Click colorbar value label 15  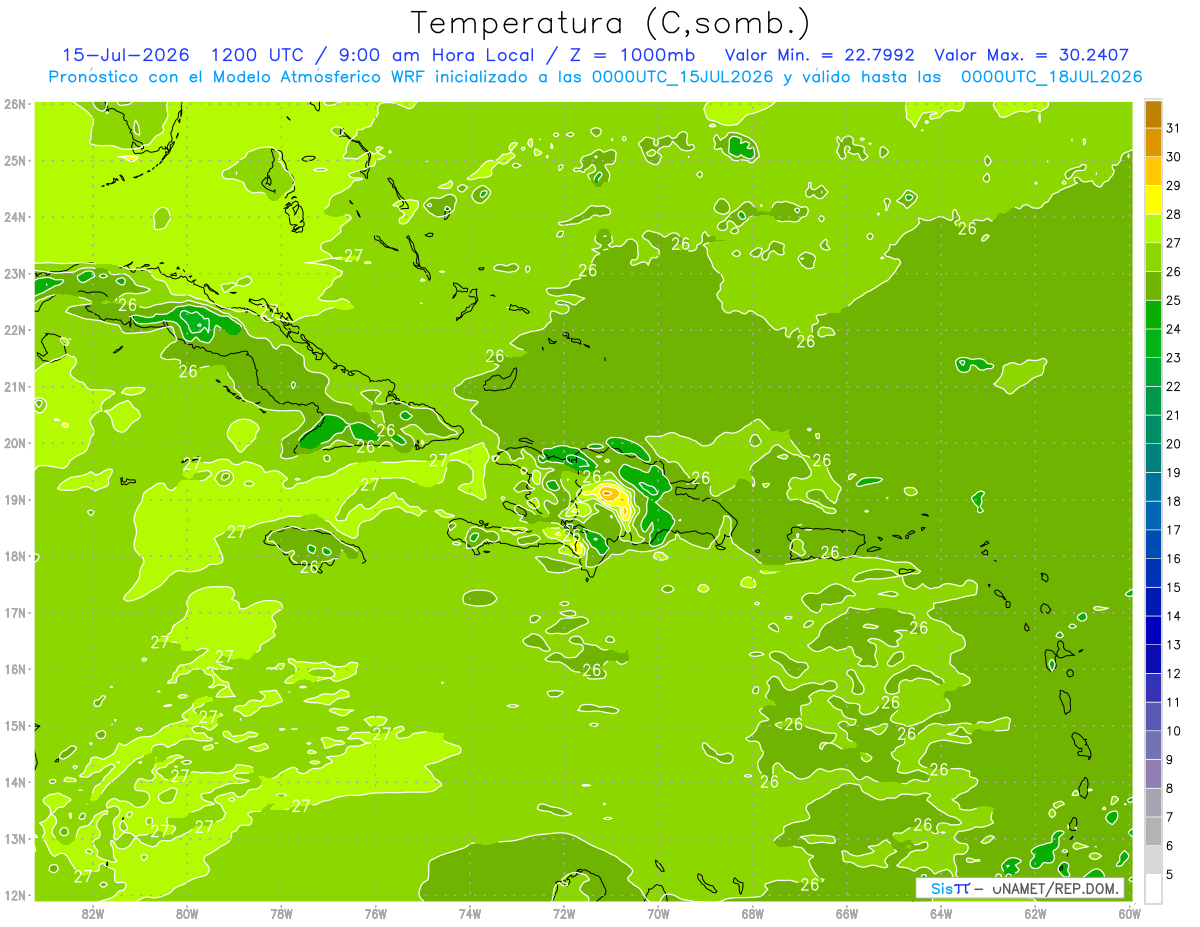pos(1174,588)
